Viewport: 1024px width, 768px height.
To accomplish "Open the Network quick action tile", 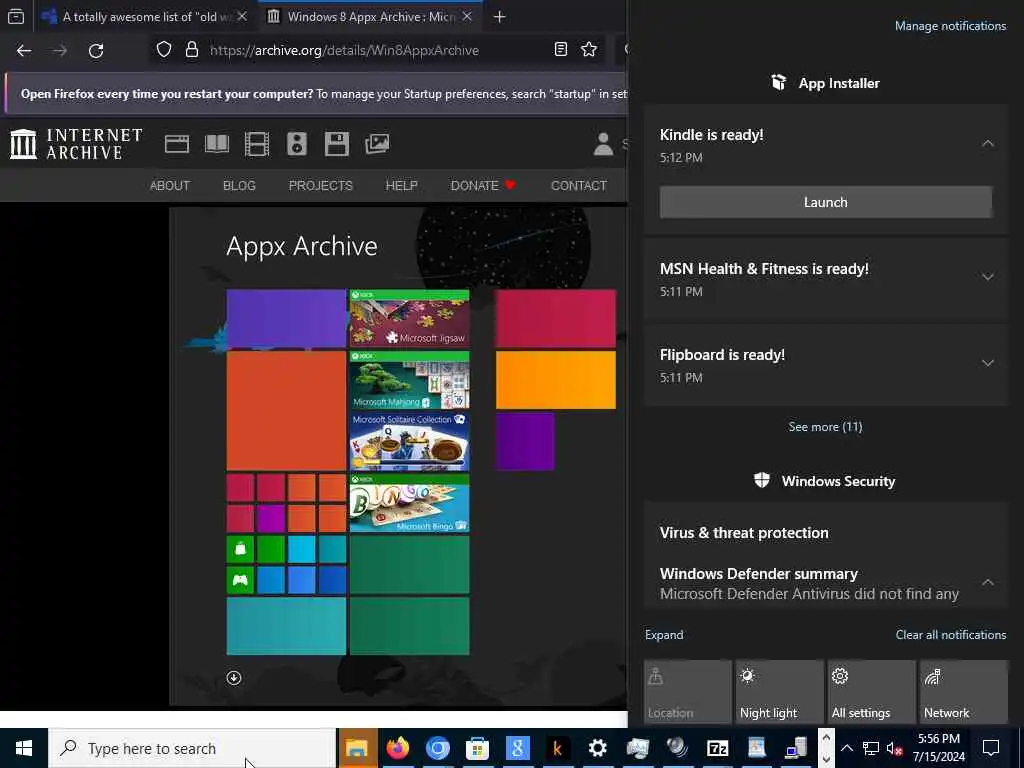I will pos(964,692).
